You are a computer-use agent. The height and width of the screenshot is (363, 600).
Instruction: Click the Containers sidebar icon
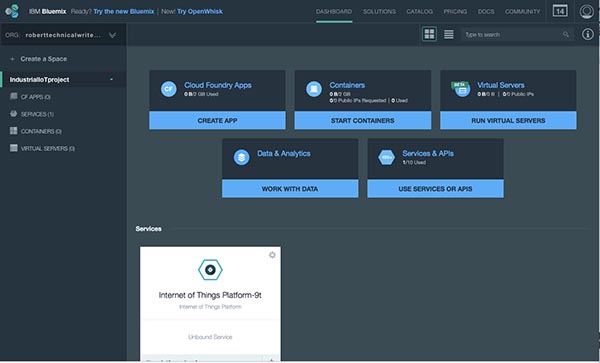pos(13,131)
